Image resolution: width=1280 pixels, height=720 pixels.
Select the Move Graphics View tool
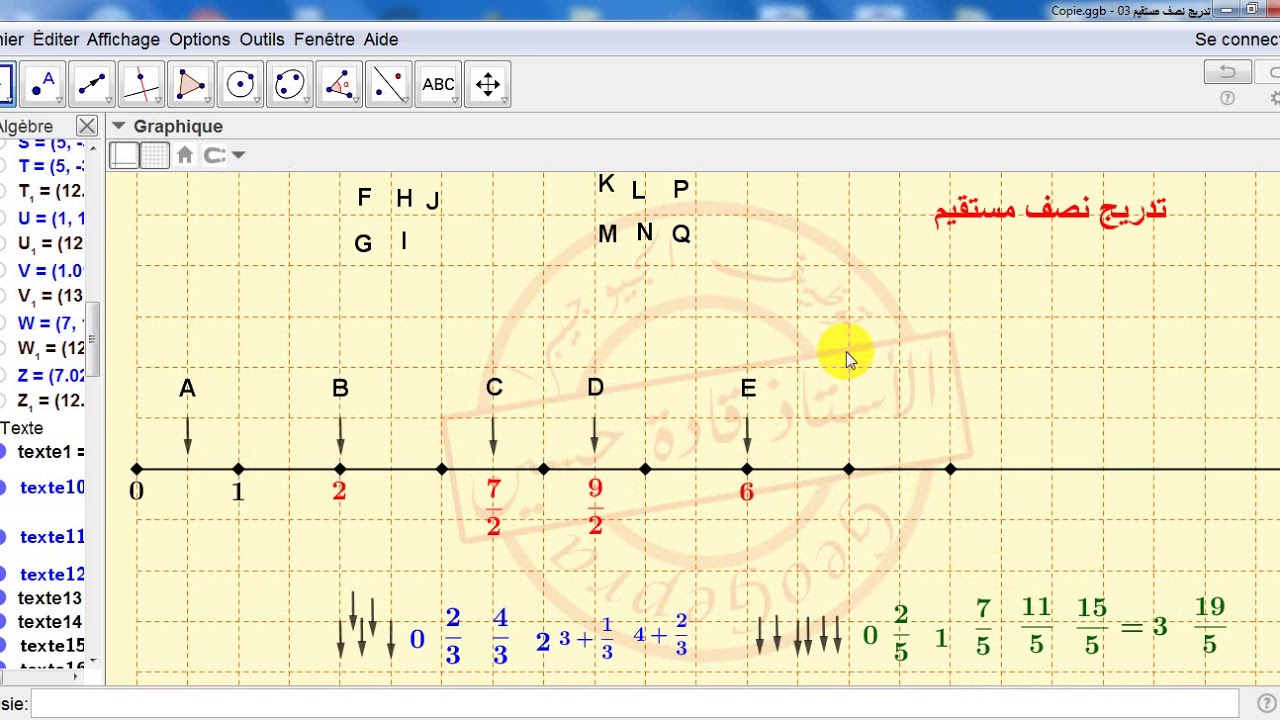pyautogui.click(x=487, y=84)
